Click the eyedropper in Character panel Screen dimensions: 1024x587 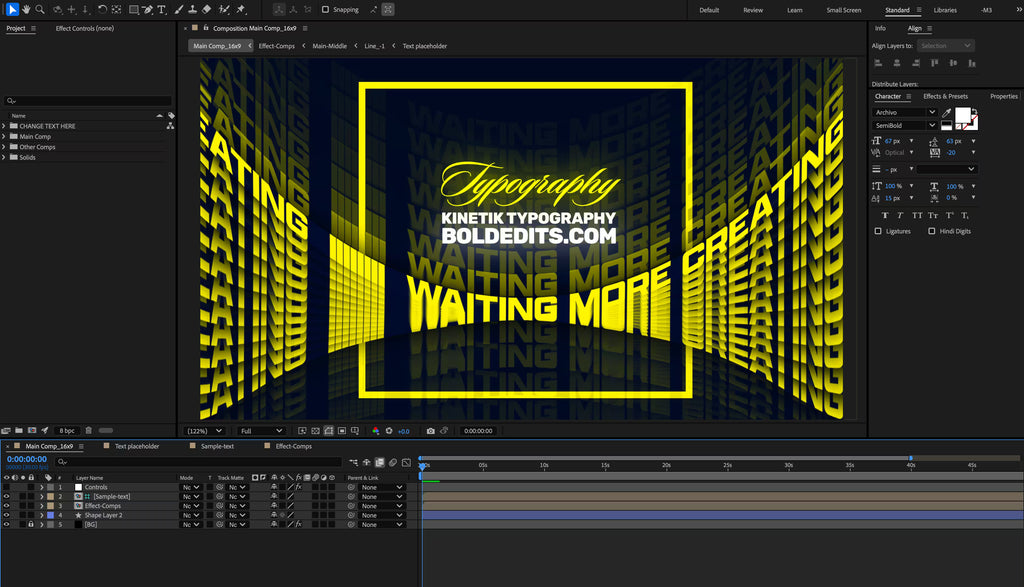tap(946, 113)
